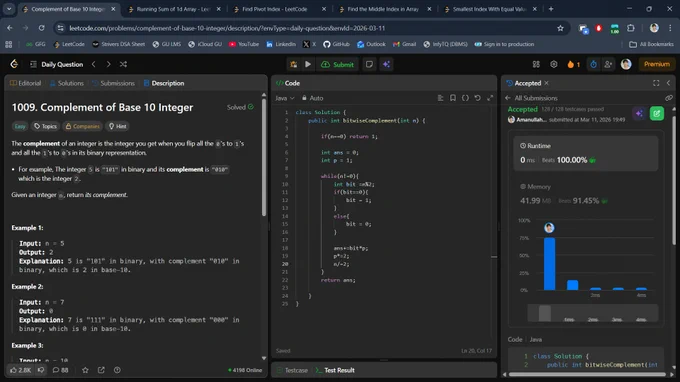Click the braces snippet icon
The height and width of the screenshot is (382, 680).
point(465,98)
